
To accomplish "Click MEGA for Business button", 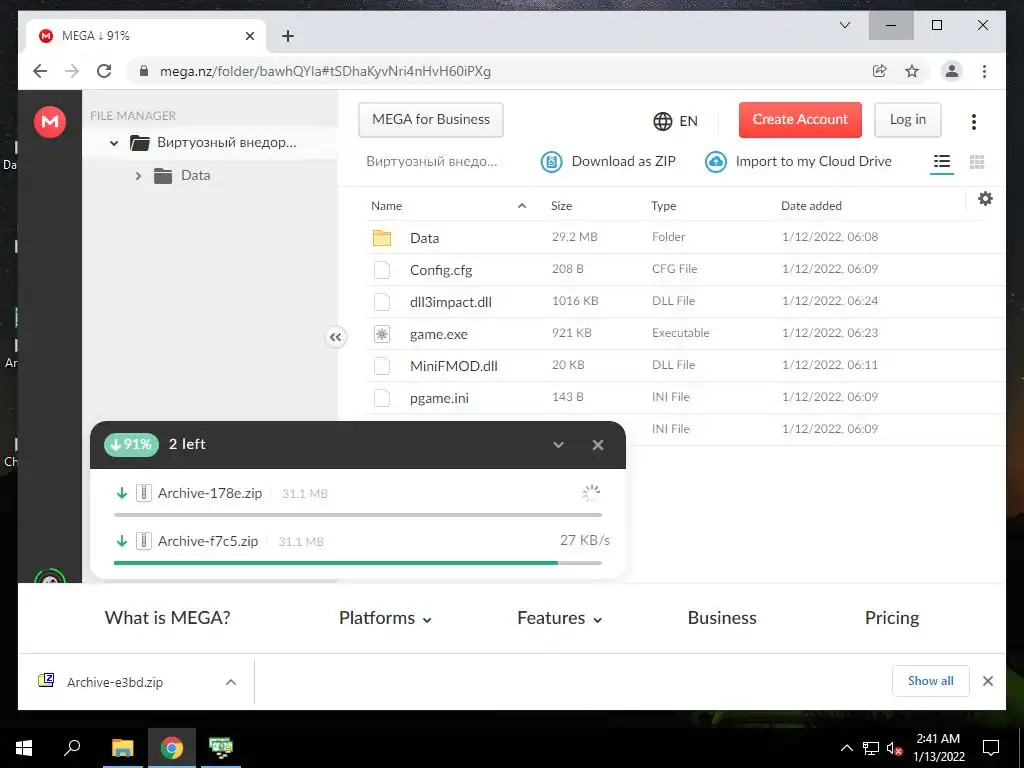I will (x=431, y=120).
